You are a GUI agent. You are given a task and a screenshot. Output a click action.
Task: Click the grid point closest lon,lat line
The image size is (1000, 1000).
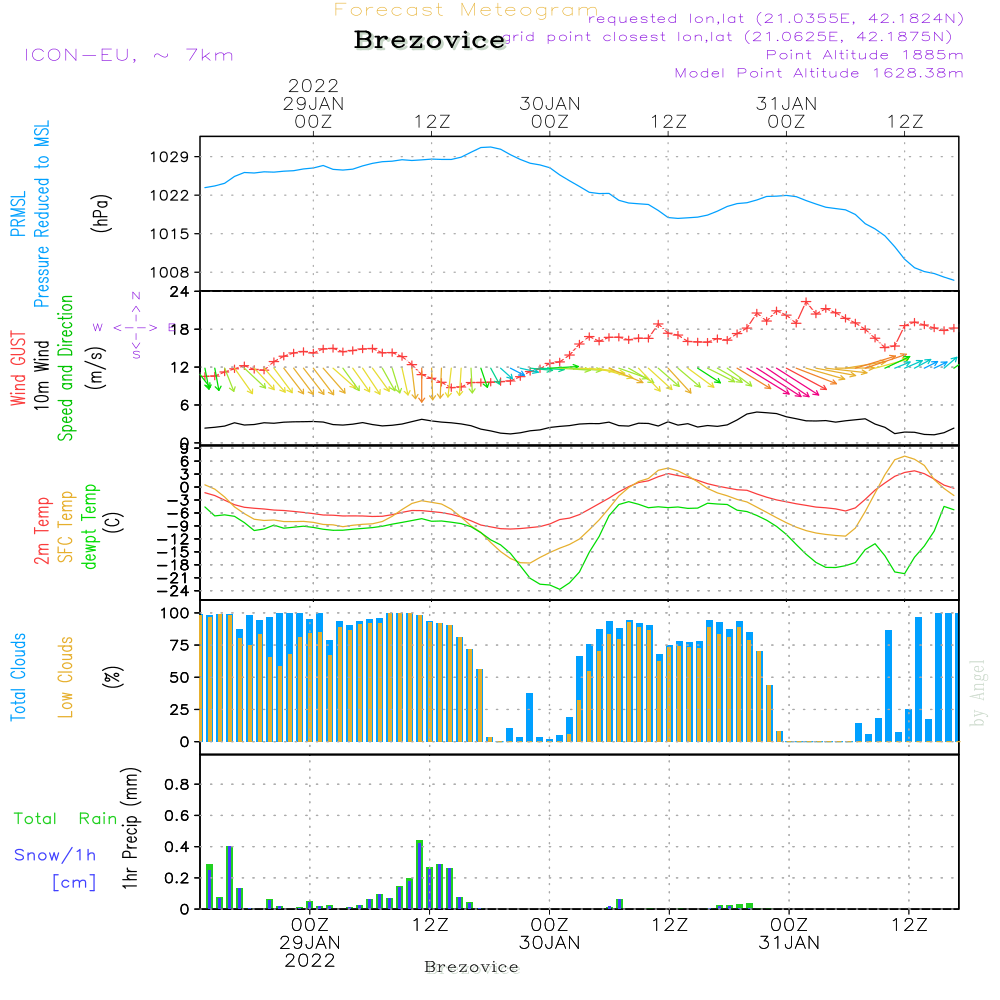click(728, 37)
